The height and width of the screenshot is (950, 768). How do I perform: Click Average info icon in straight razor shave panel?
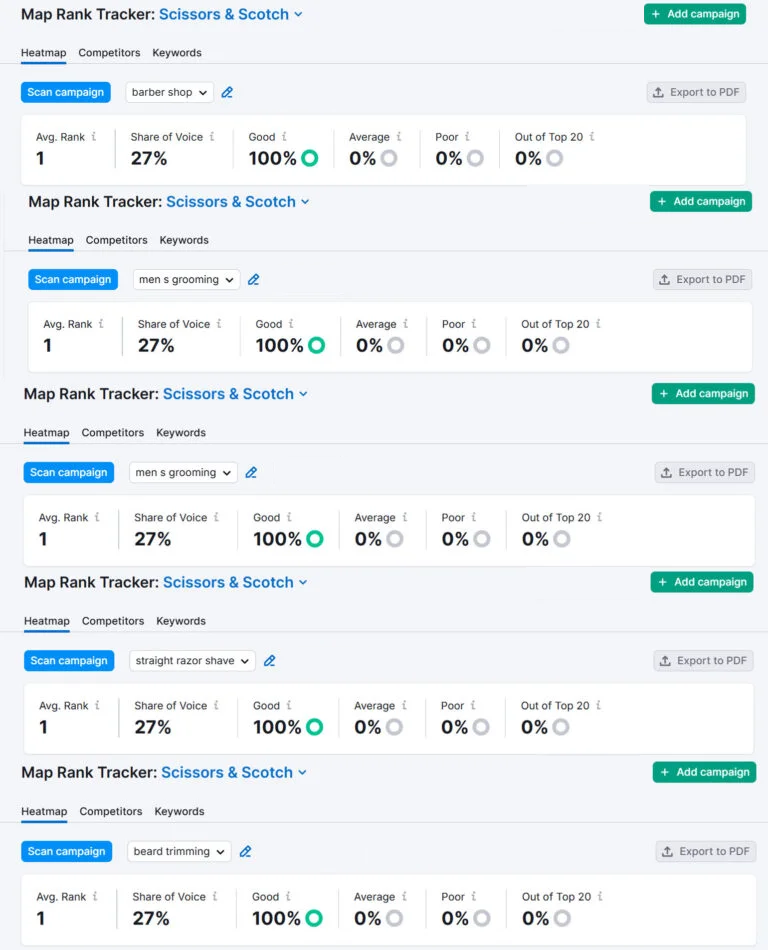pos(403,706)
